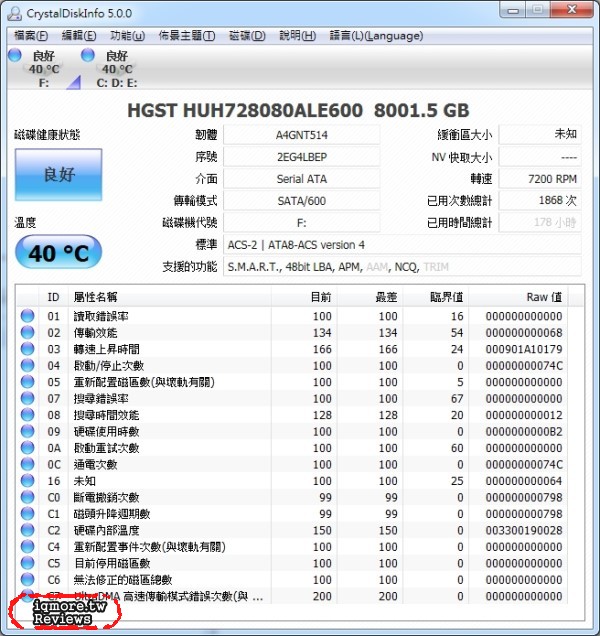This screenshot has width=600, height=636.
Task: Select raw value 003300190028
Action: [x=524, y=530]
